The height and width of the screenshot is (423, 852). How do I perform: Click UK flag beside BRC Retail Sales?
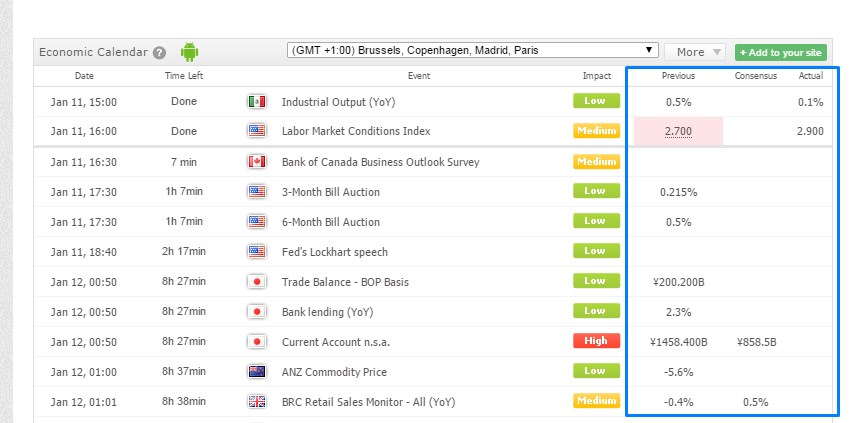pos(257,402)
